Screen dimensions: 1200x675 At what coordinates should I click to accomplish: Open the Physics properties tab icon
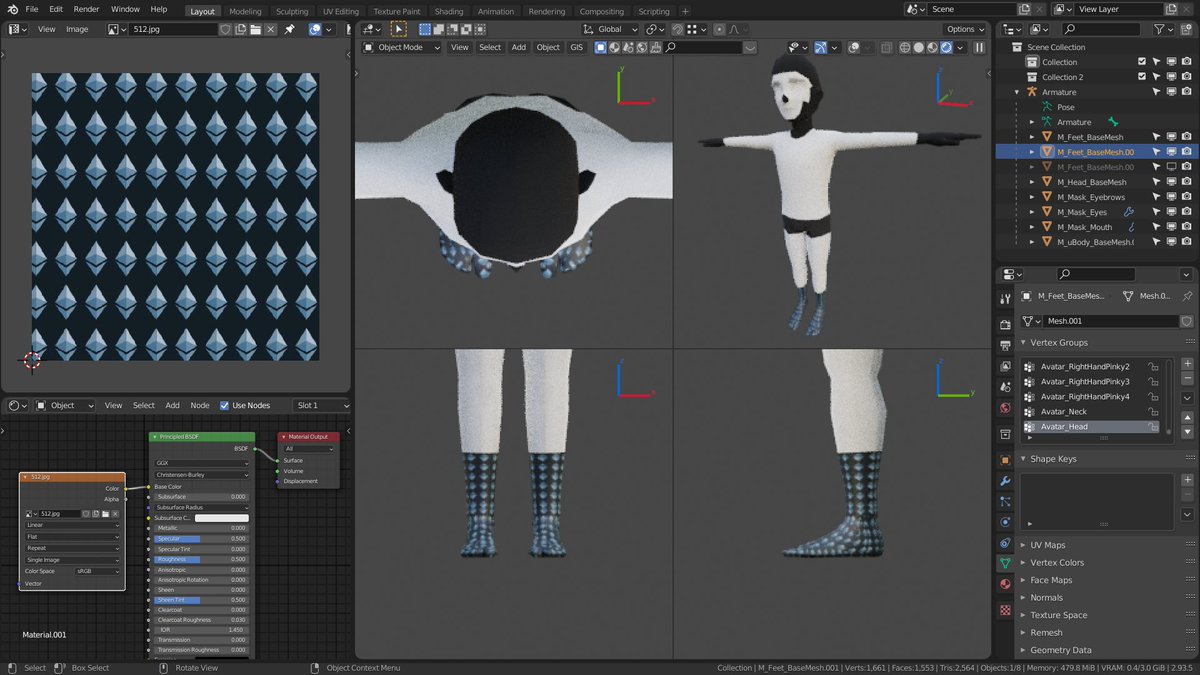click(1005, 522)
